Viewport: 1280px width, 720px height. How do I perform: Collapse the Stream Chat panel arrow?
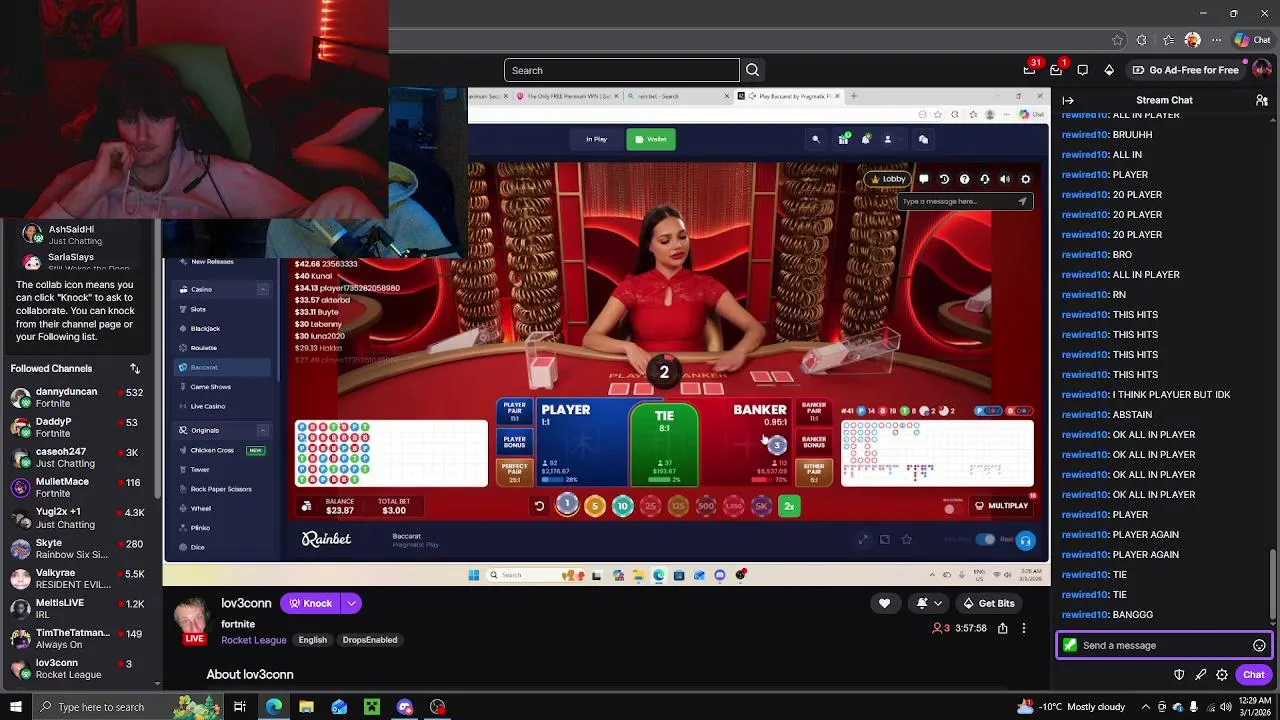coord(1068,100)
